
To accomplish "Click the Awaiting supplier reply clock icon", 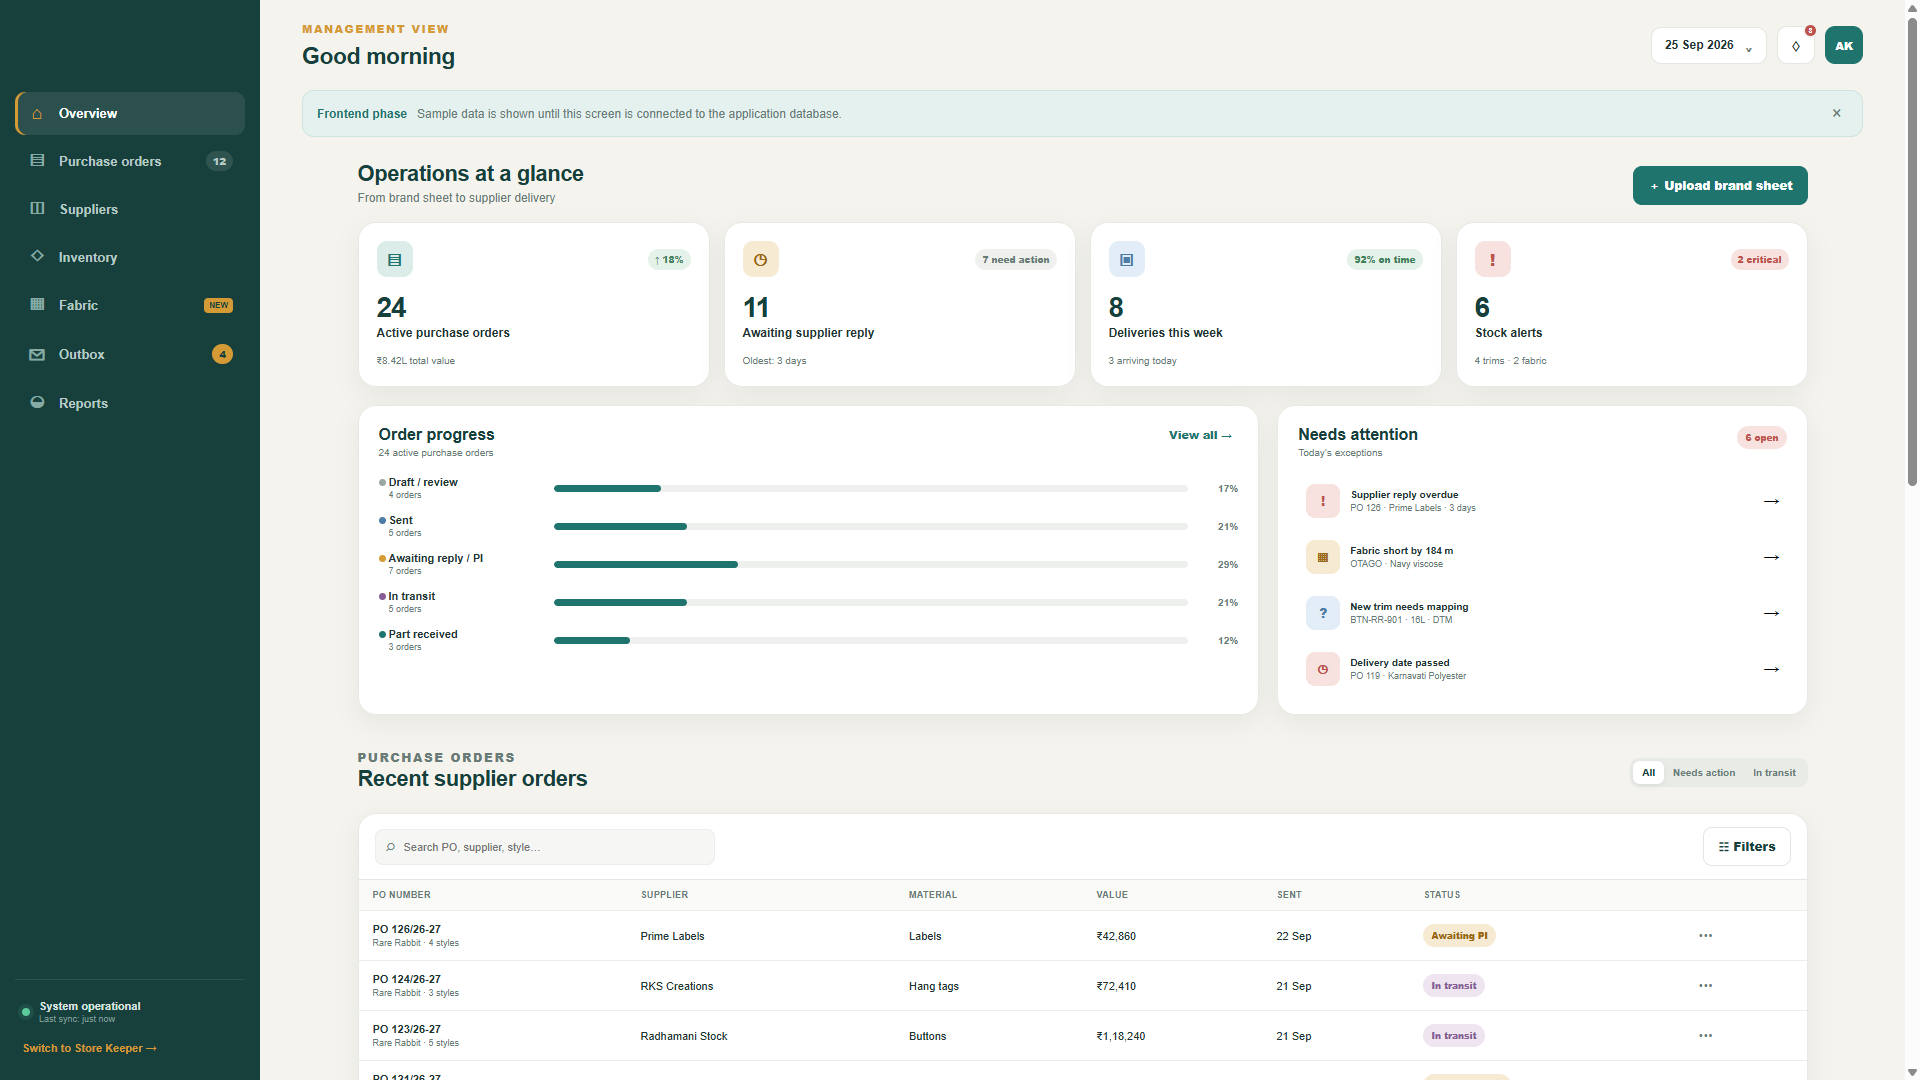I will tap(760, 259).
